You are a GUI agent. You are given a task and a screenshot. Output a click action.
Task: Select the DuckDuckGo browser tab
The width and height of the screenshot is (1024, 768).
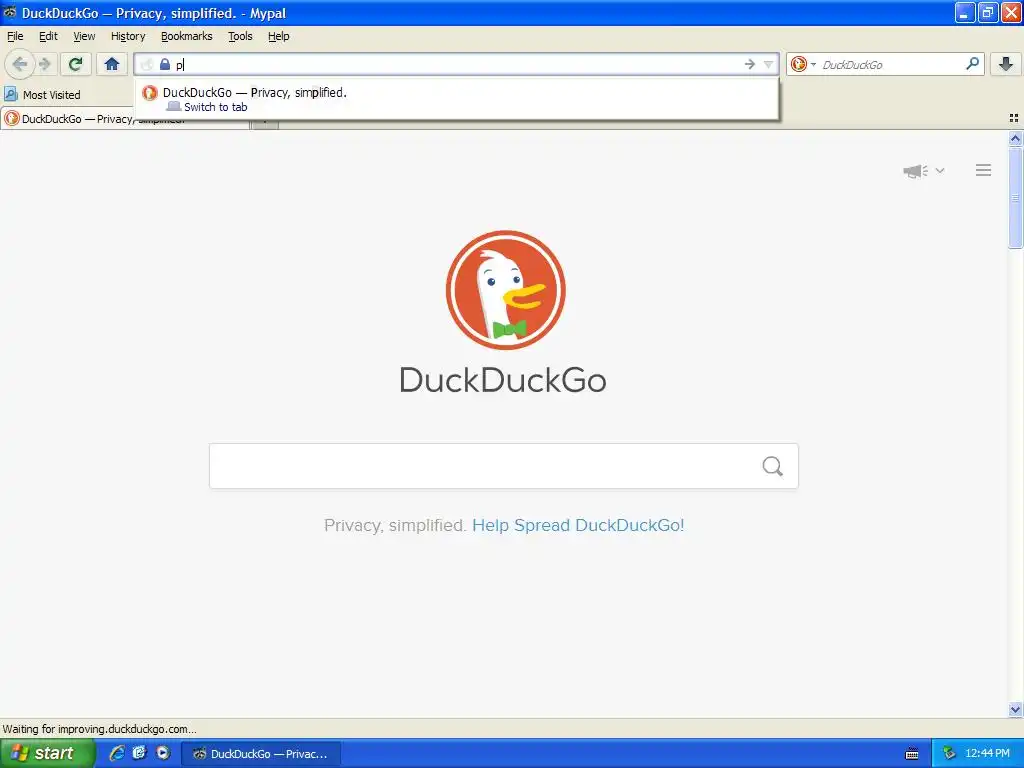[125, 119]
